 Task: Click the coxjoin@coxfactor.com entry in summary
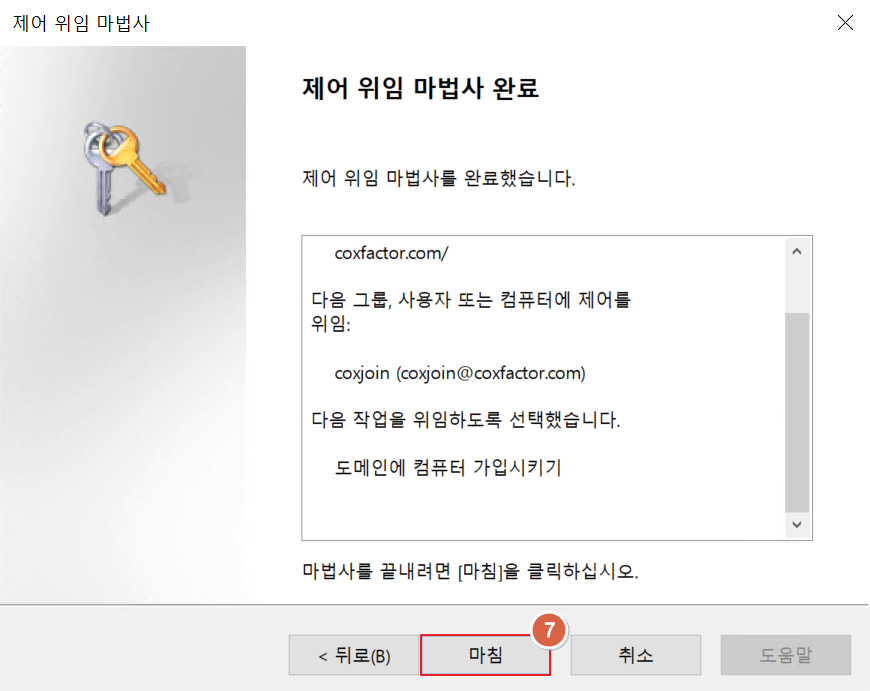click(x=460, y=373)
